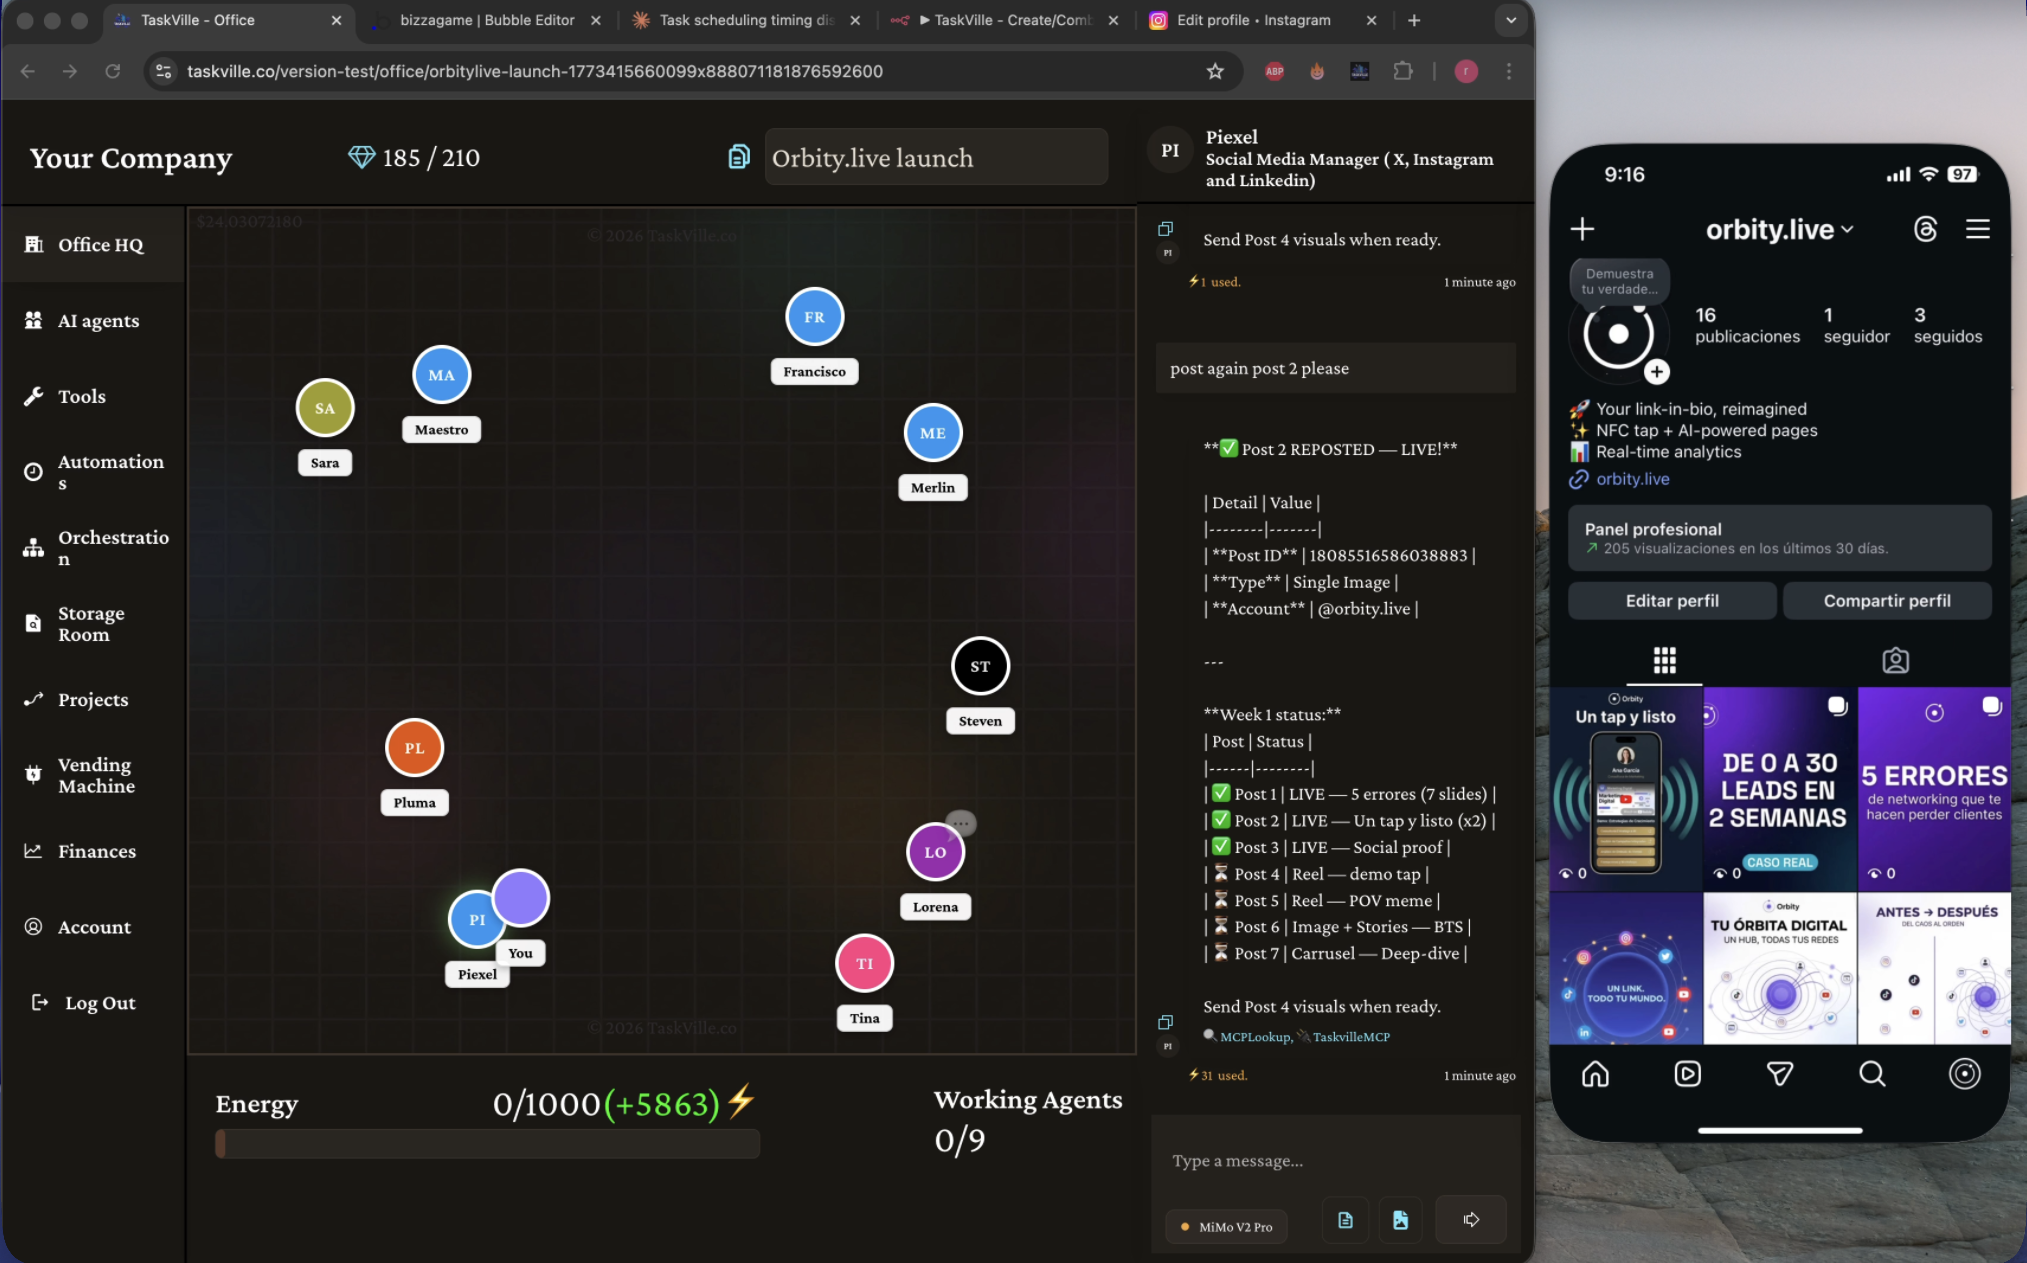Tap the Instagram search nav icon
The width and height of the screenshot is (2027, 1263).
pyautogui.click(x=1872, y=1074)
